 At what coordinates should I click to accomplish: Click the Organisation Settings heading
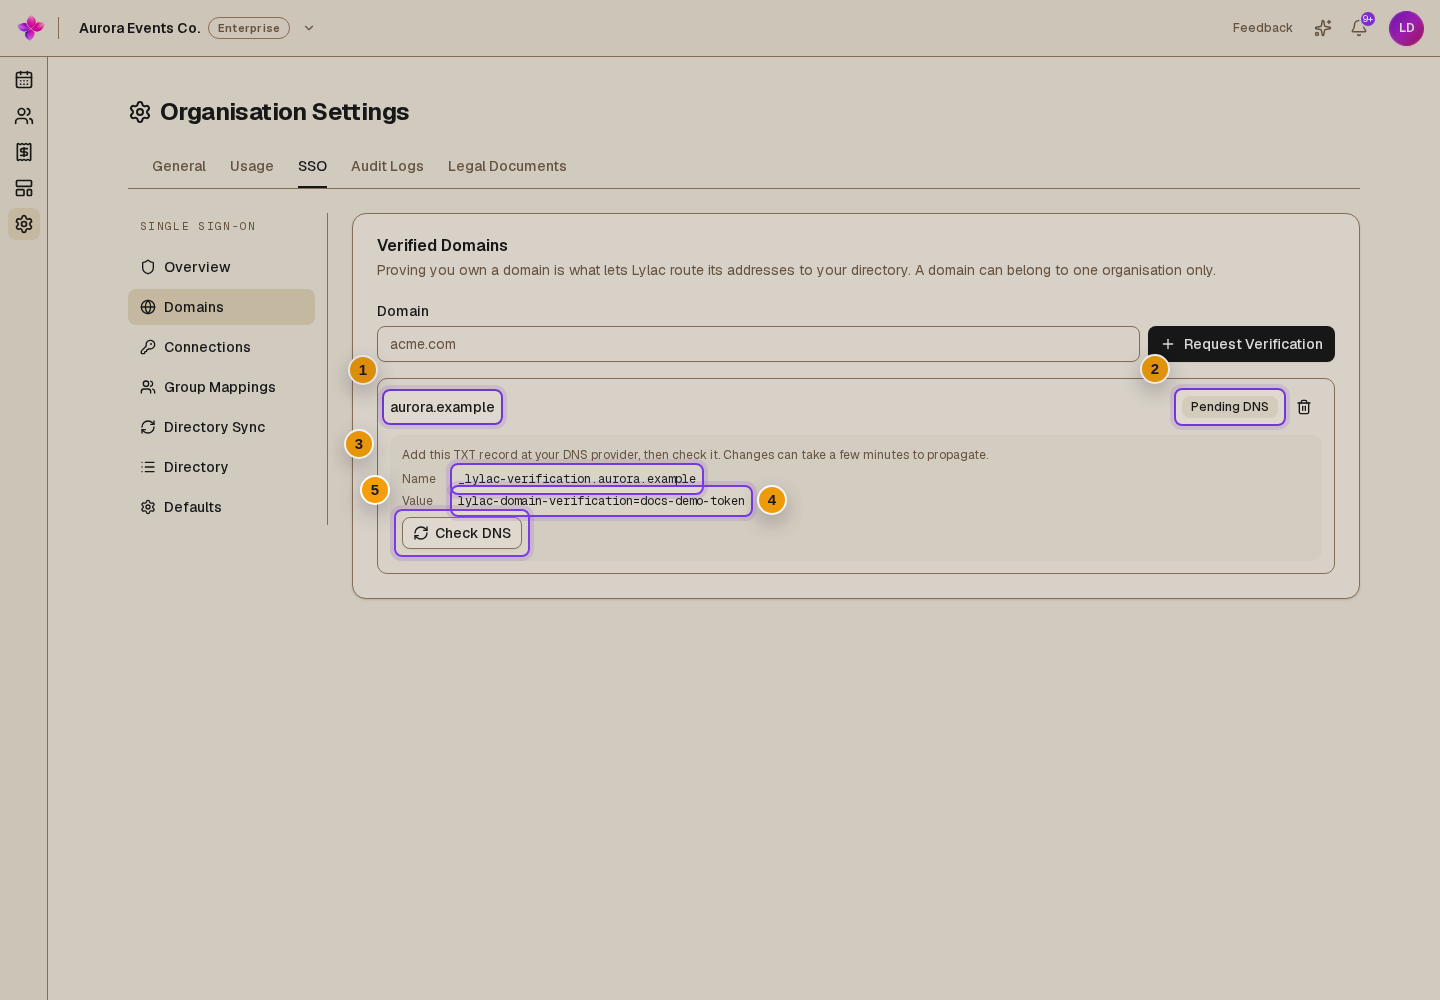284,112
